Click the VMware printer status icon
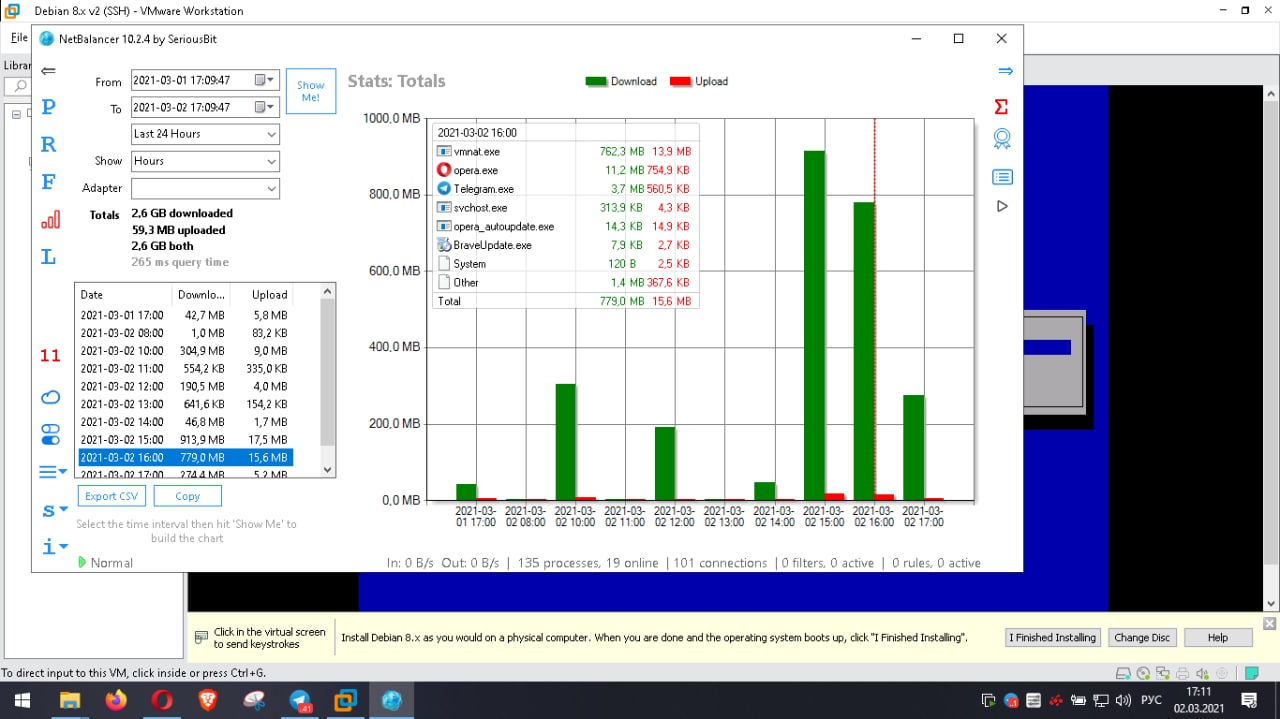This screenshot has width=1280, height=719. [1182, 673]
